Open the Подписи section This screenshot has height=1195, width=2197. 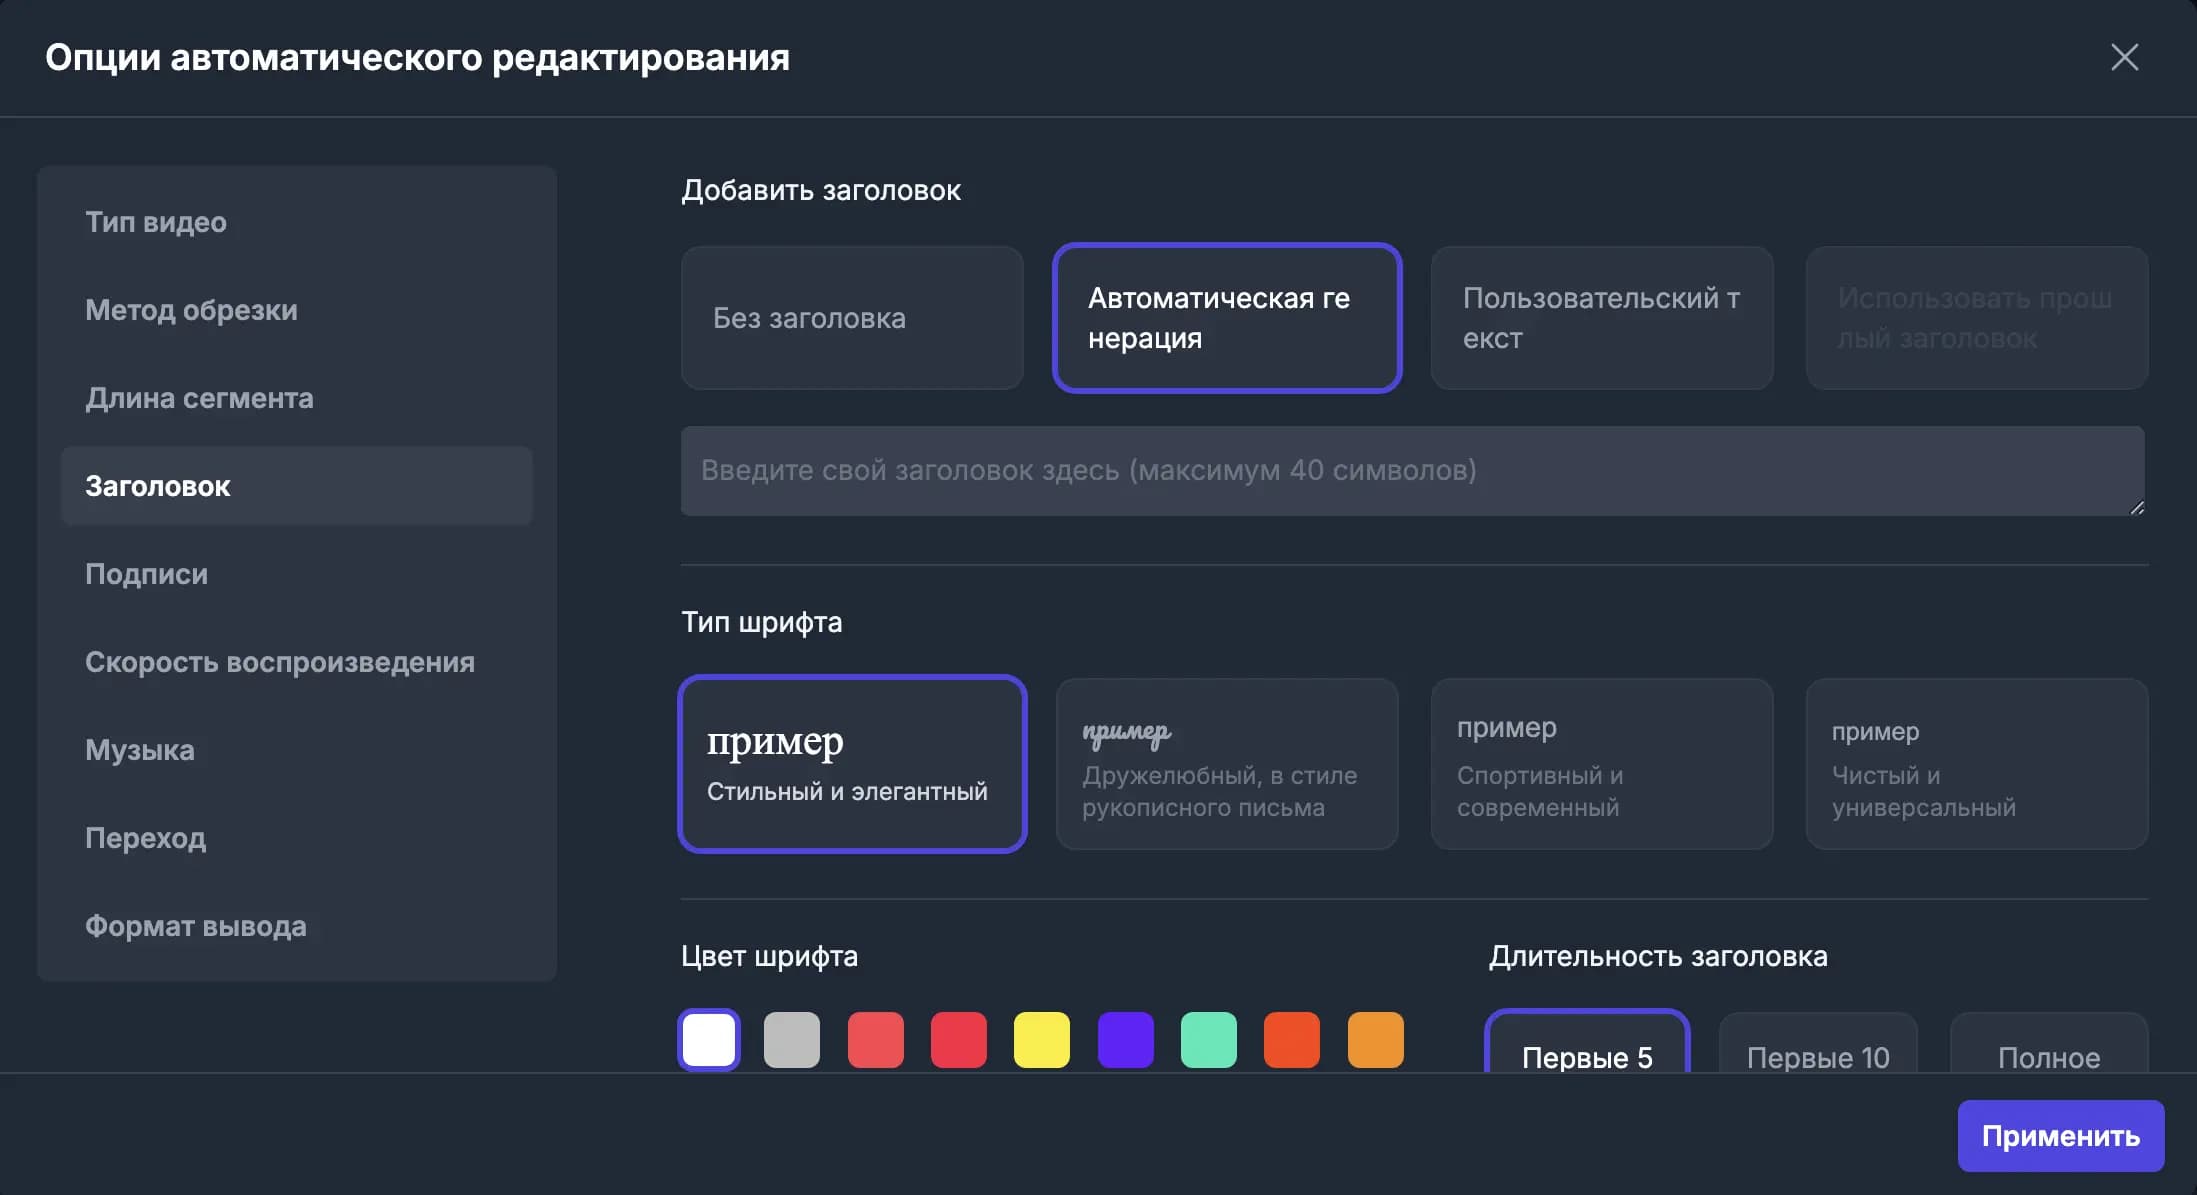[147, 574]
